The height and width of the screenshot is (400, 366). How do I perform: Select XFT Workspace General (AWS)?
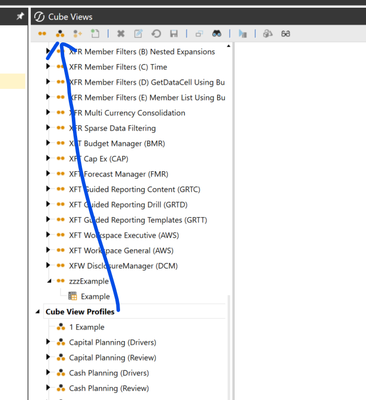click(x=121, y=251)
